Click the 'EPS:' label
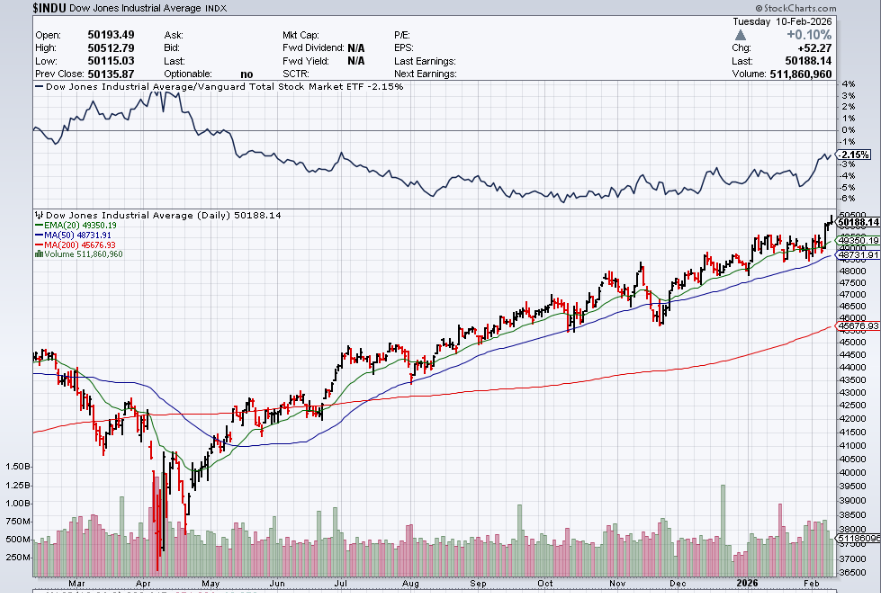Image resolution: width=882 pixels, height=593 pixels. (404, 48)
